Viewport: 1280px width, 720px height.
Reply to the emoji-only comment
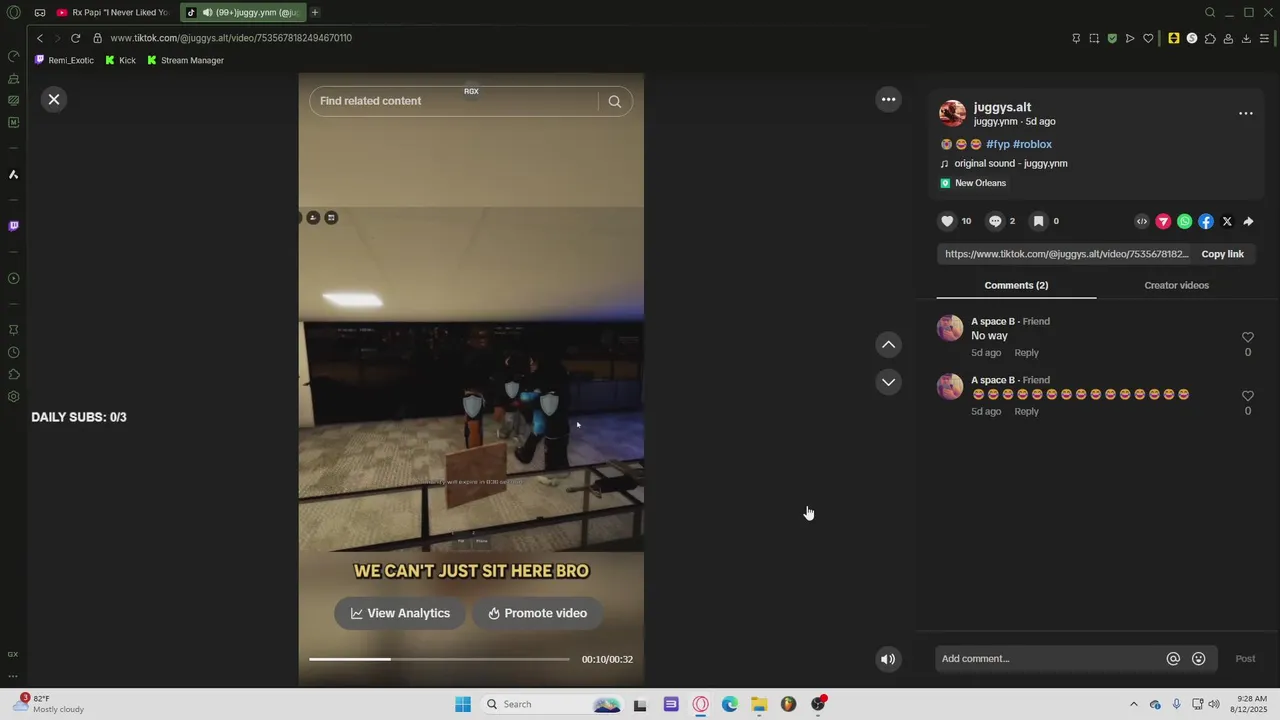click(1026, 411)
